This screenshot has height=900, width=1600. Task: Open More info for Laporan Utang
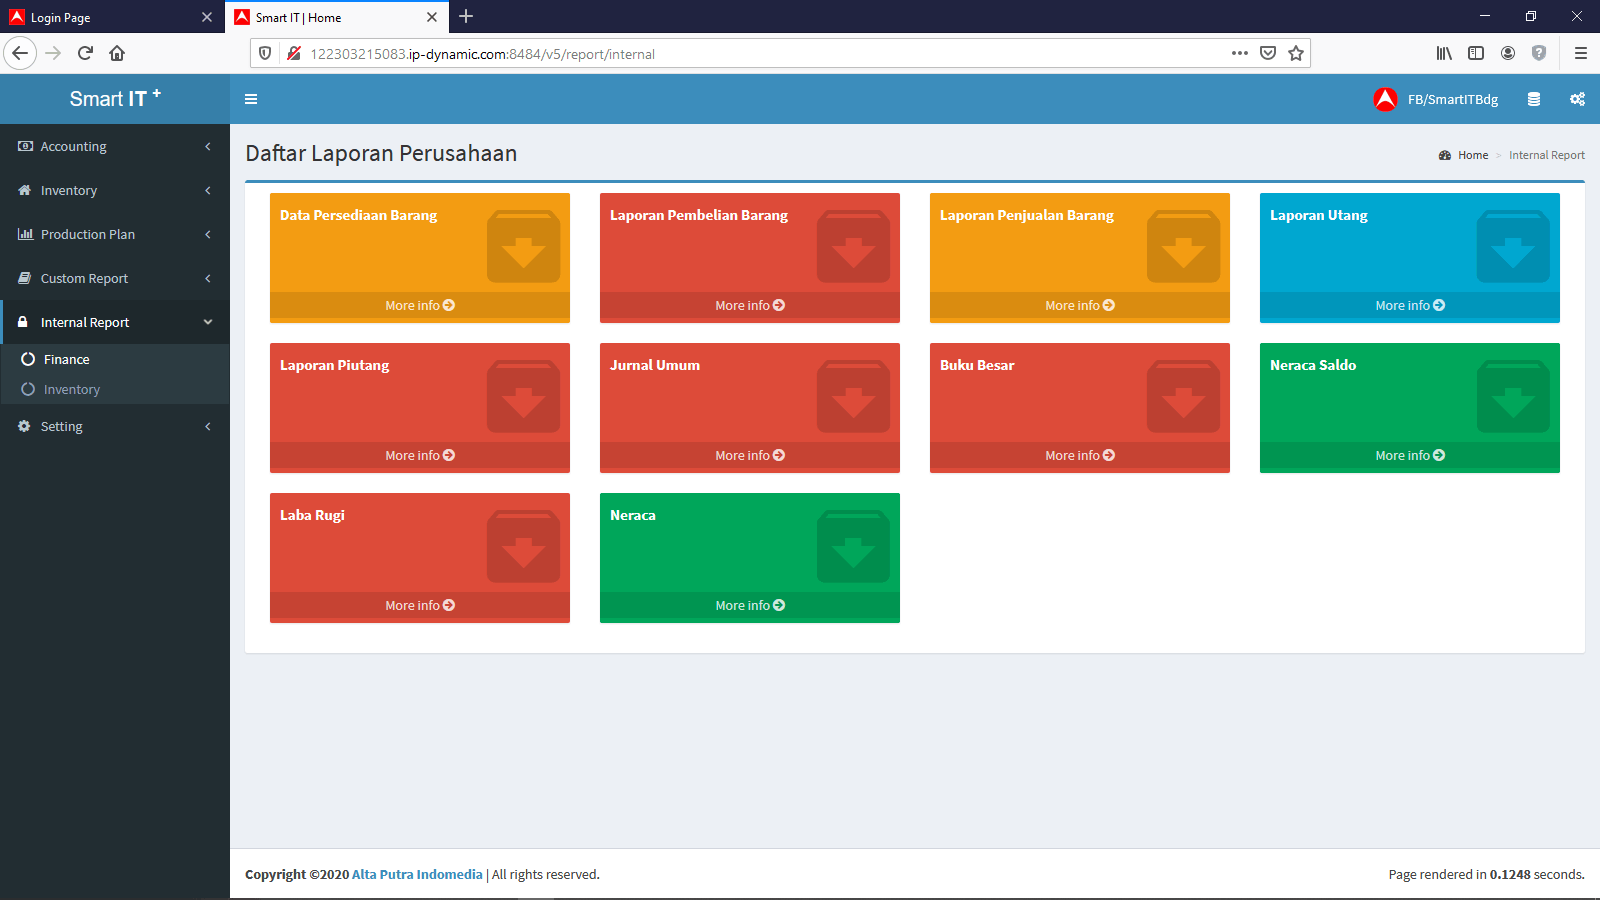click(1409, 305)
